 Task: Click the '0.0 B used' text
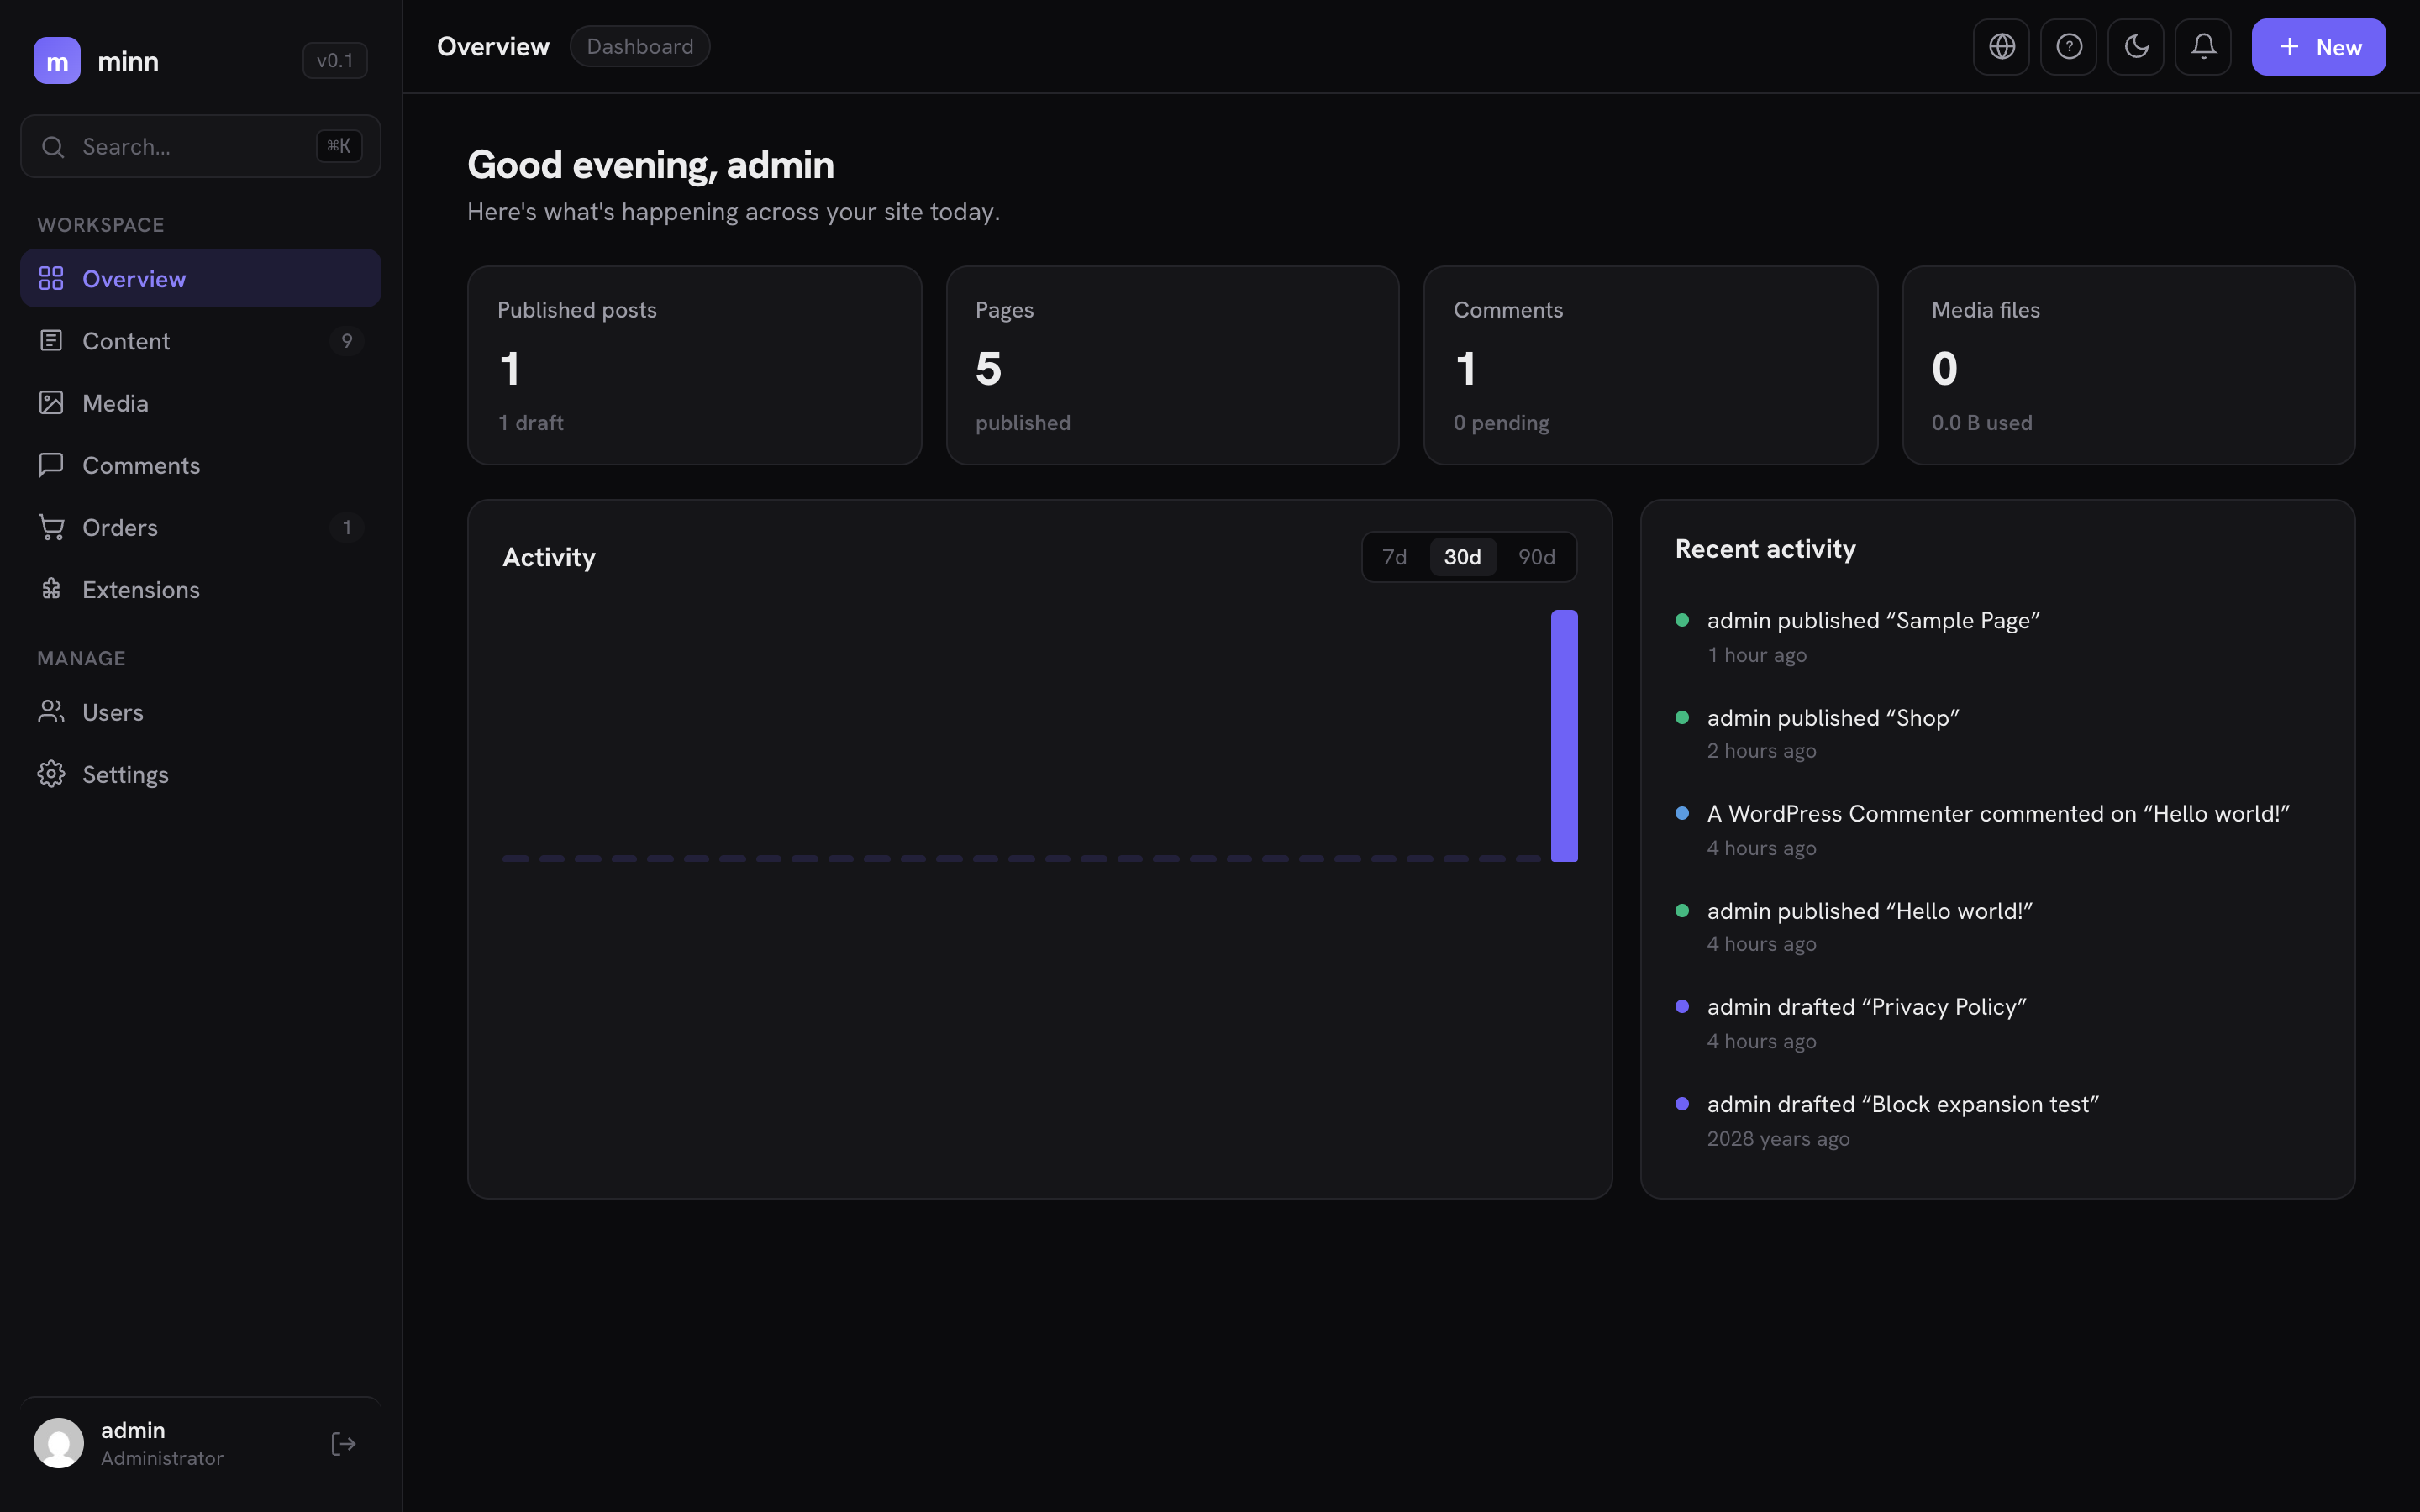pos(1982,422)
